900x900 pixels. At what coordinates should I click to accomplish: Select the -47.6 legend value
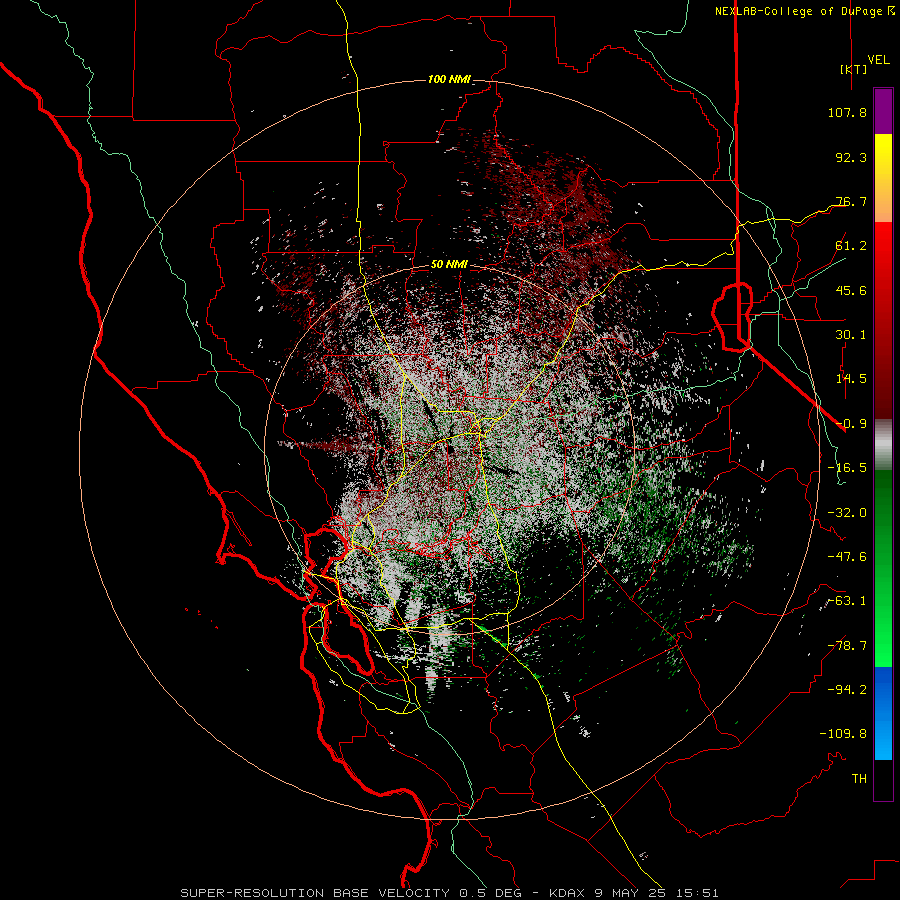847,557
